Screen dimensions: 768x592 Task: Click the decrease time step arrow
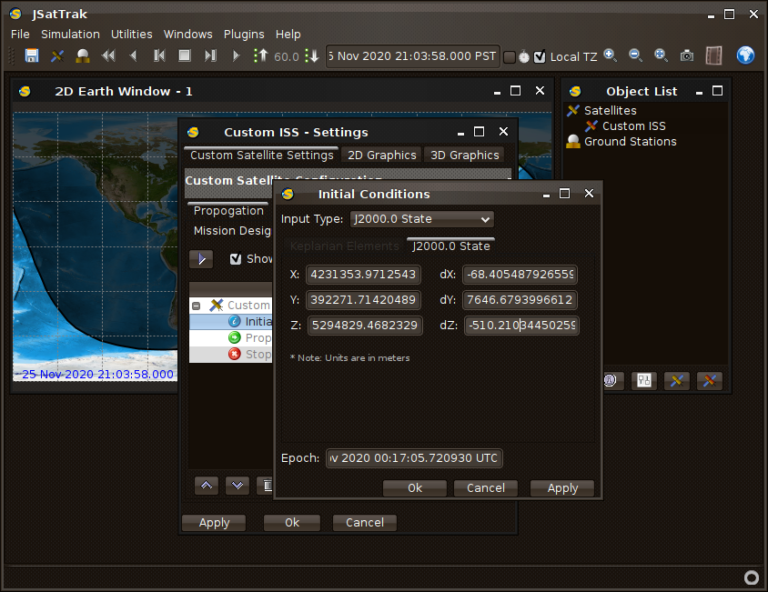click(x=312, y=56)
